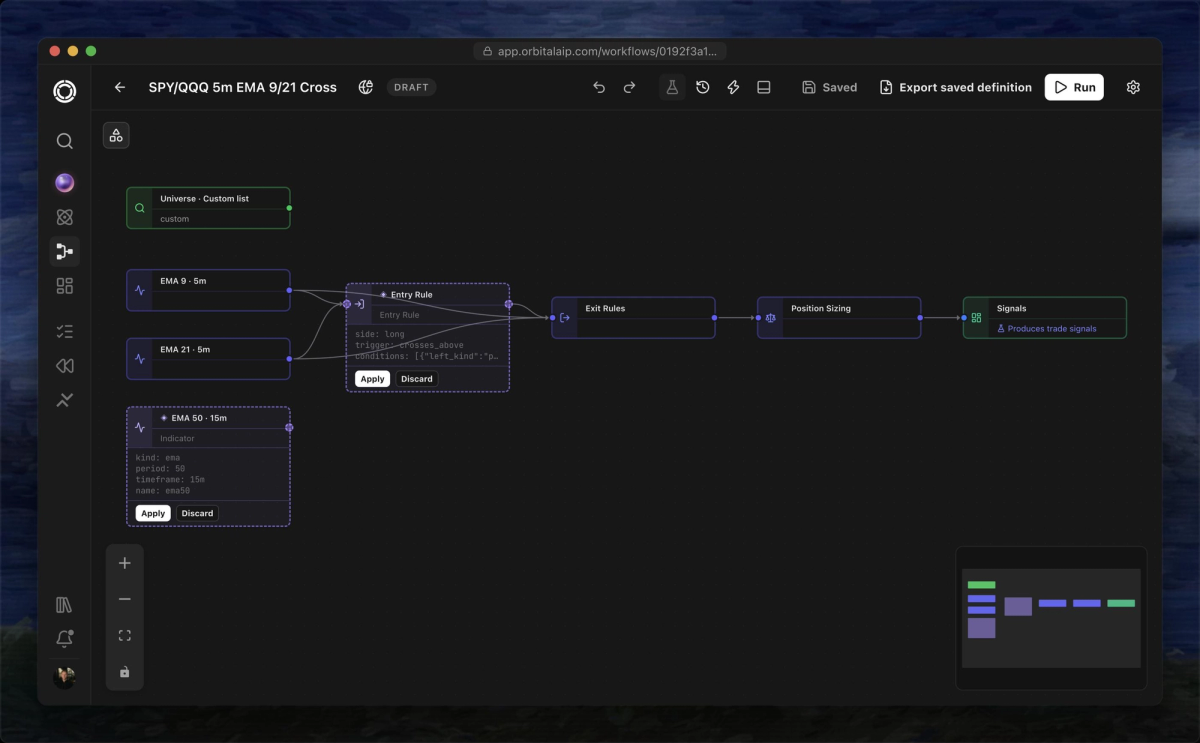This screenshot has height=743, width=1200.
Task: Run the workflow
Action: [x=1074, y=87]
